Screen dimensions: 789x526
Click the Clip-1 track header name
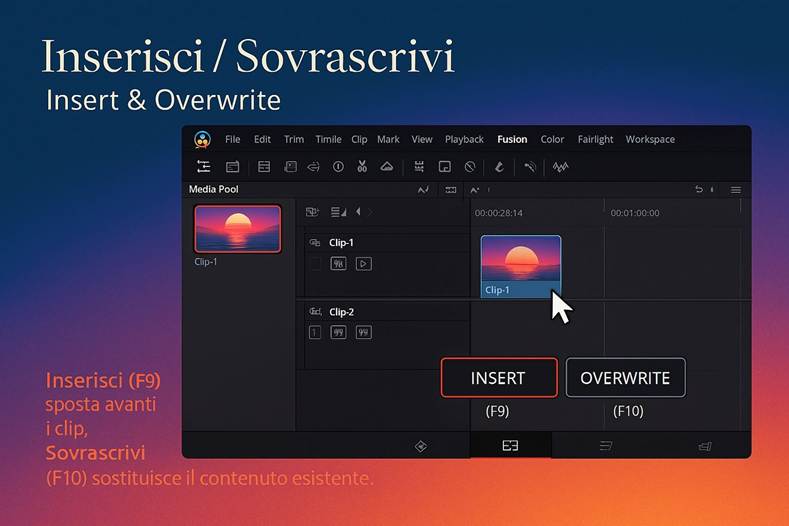341,243
